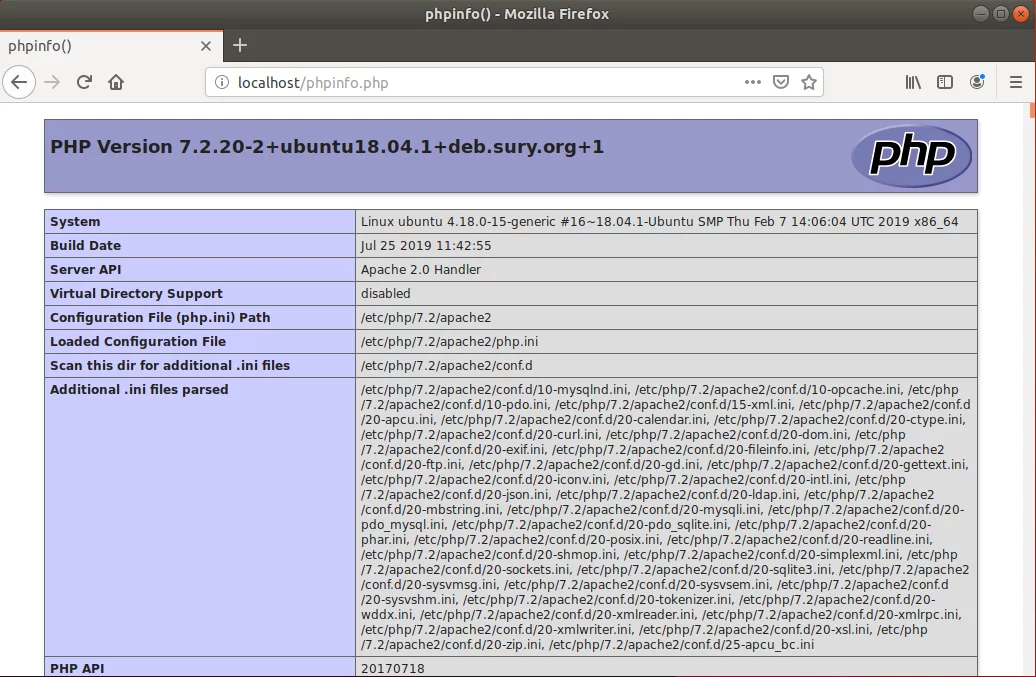Click 'Scan this dir for additional .ini files'

[170, 365]
